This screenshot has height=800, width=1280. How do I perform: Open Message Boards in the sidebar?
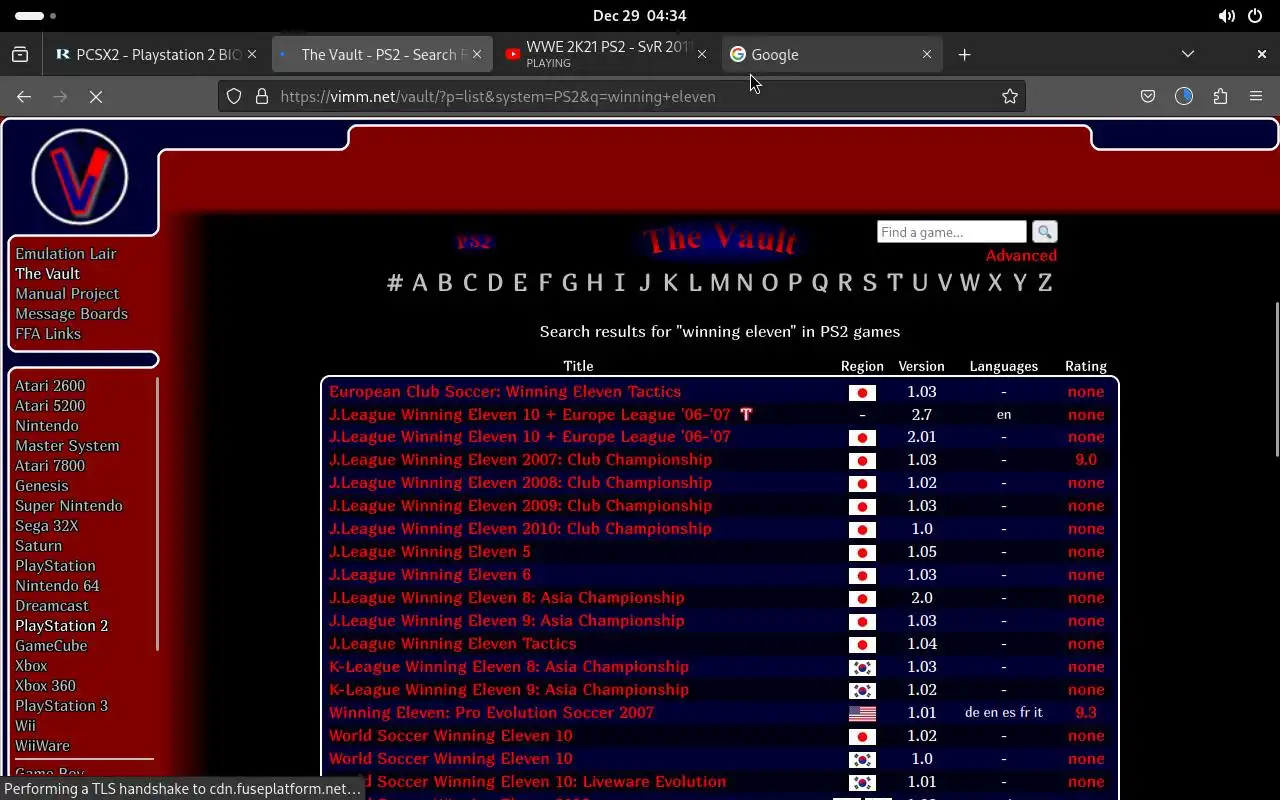tap(71, 313)
